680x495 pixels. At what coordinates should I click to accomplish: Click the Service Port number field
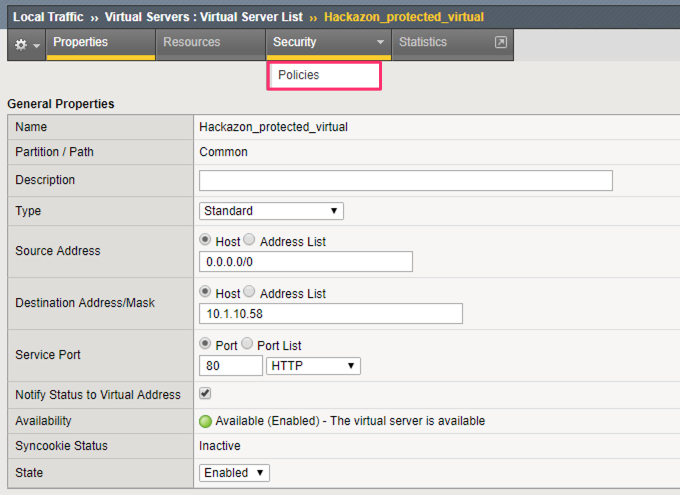[231, 366]
